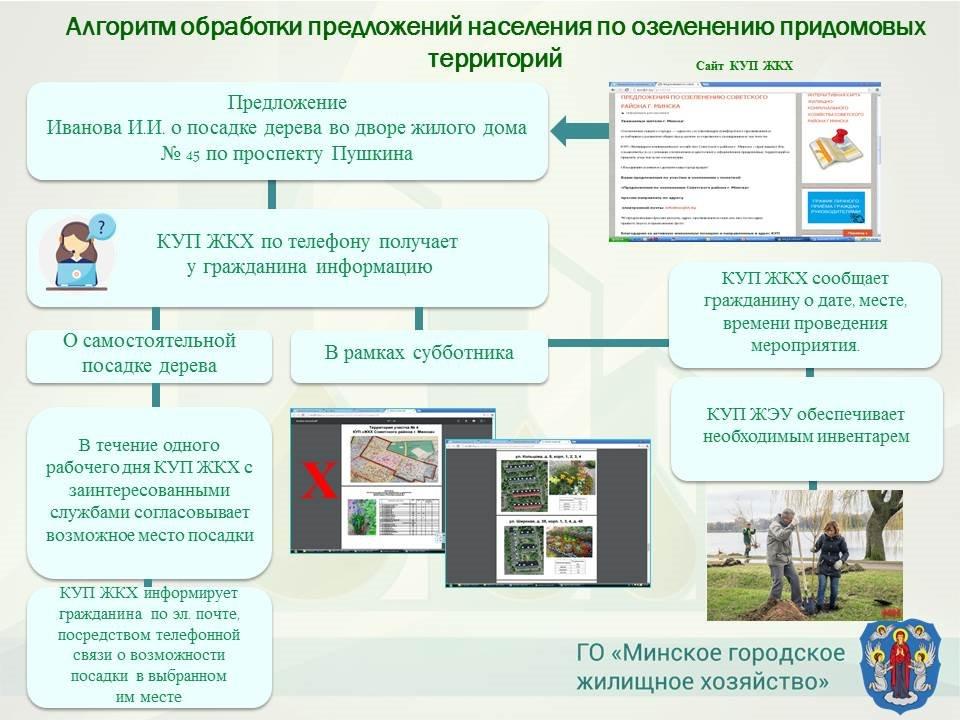Screen dimensions: 960x720
Task: Open the territory map document screenshot
Action: coord(367,481)
